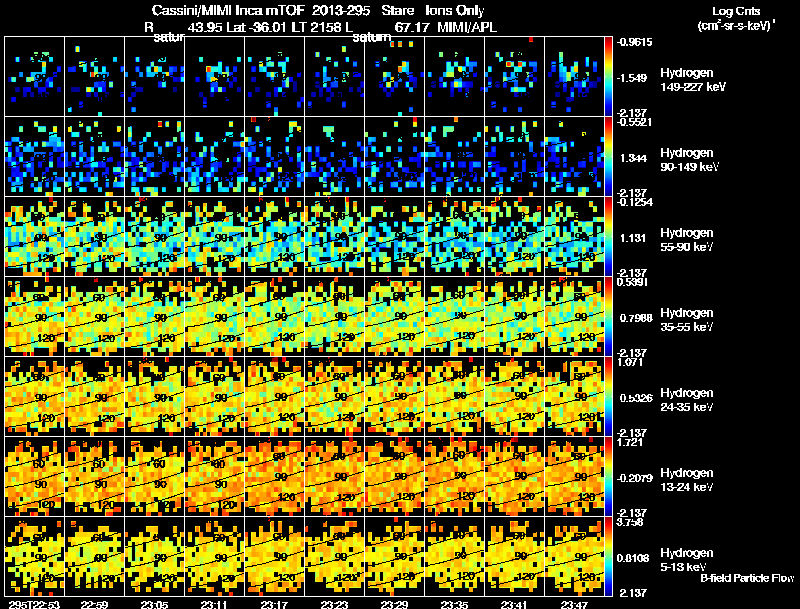Click the 23:41 time label
The height and width of the screenshot is (609, 800).
pos(514,605)
